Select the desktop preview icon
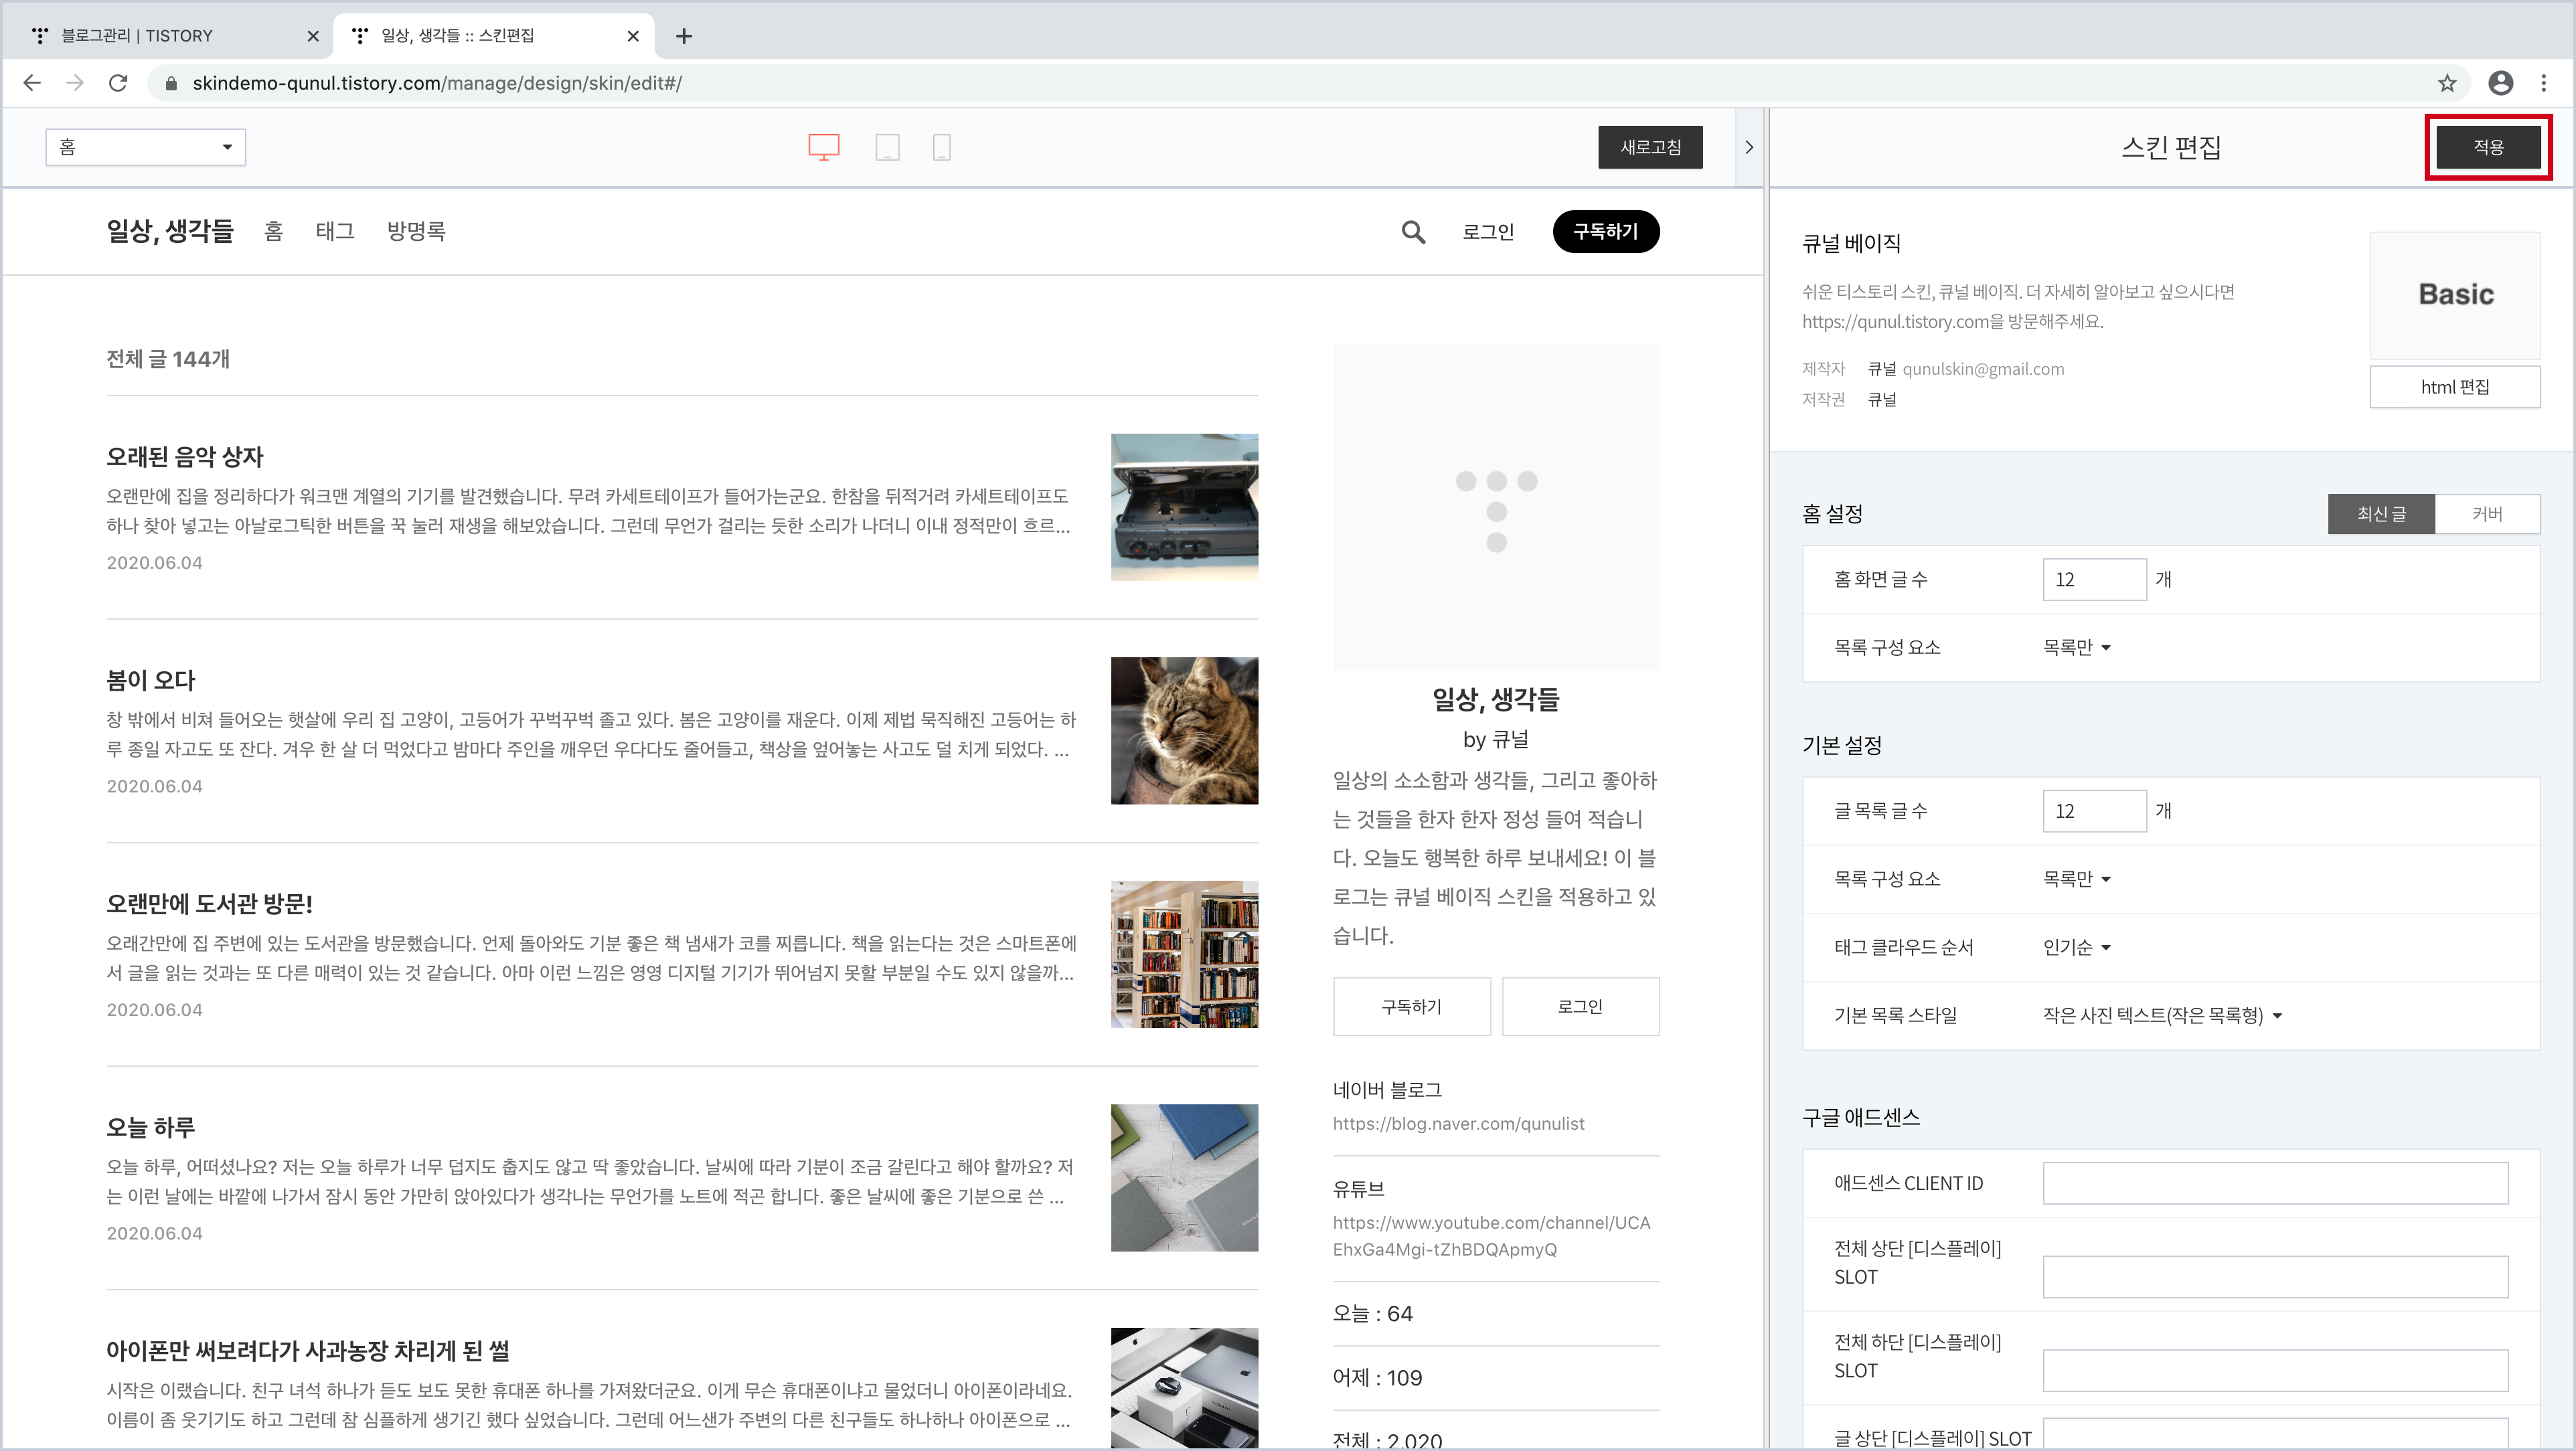Image resolution: width=2576 pixels, height=1451 pixels. [823, 147]
